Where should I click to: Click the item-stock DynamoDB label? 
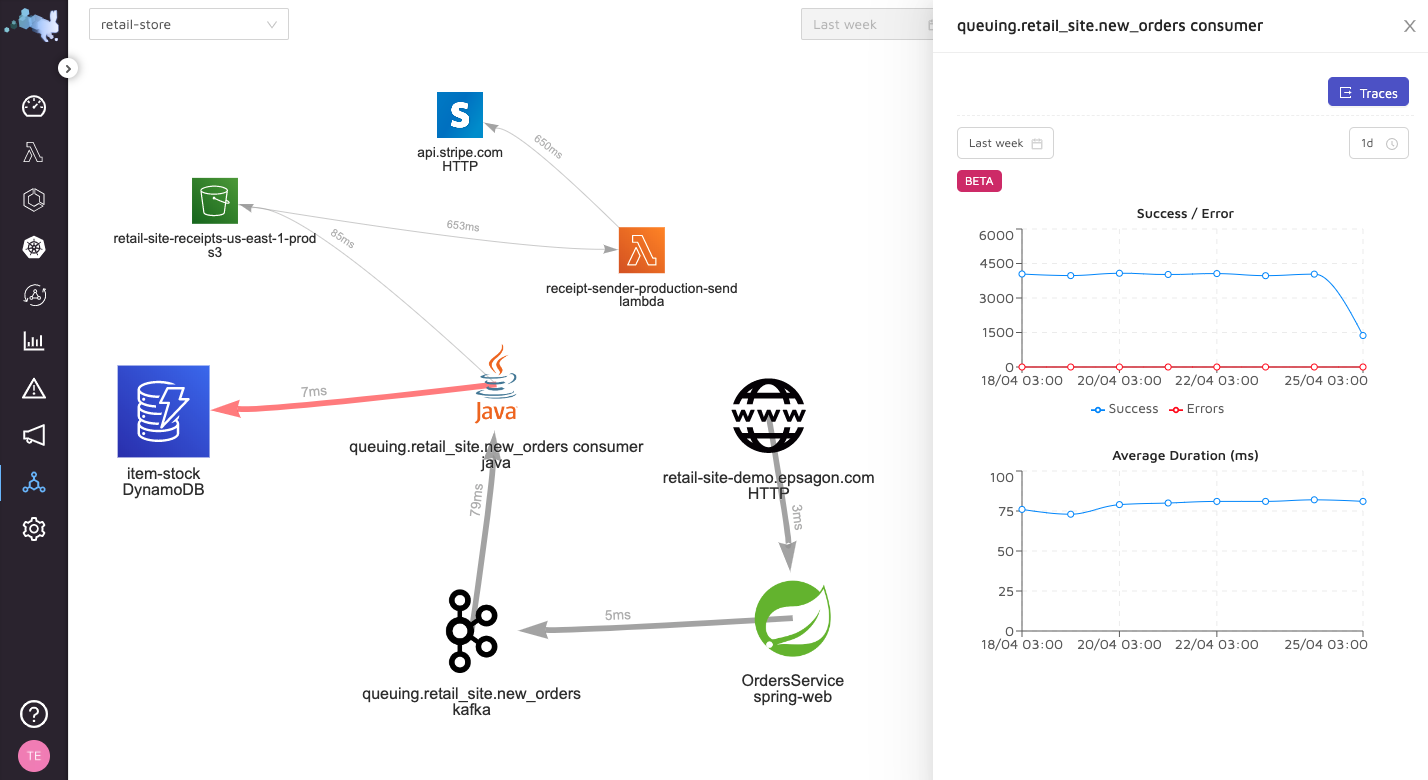163,481
